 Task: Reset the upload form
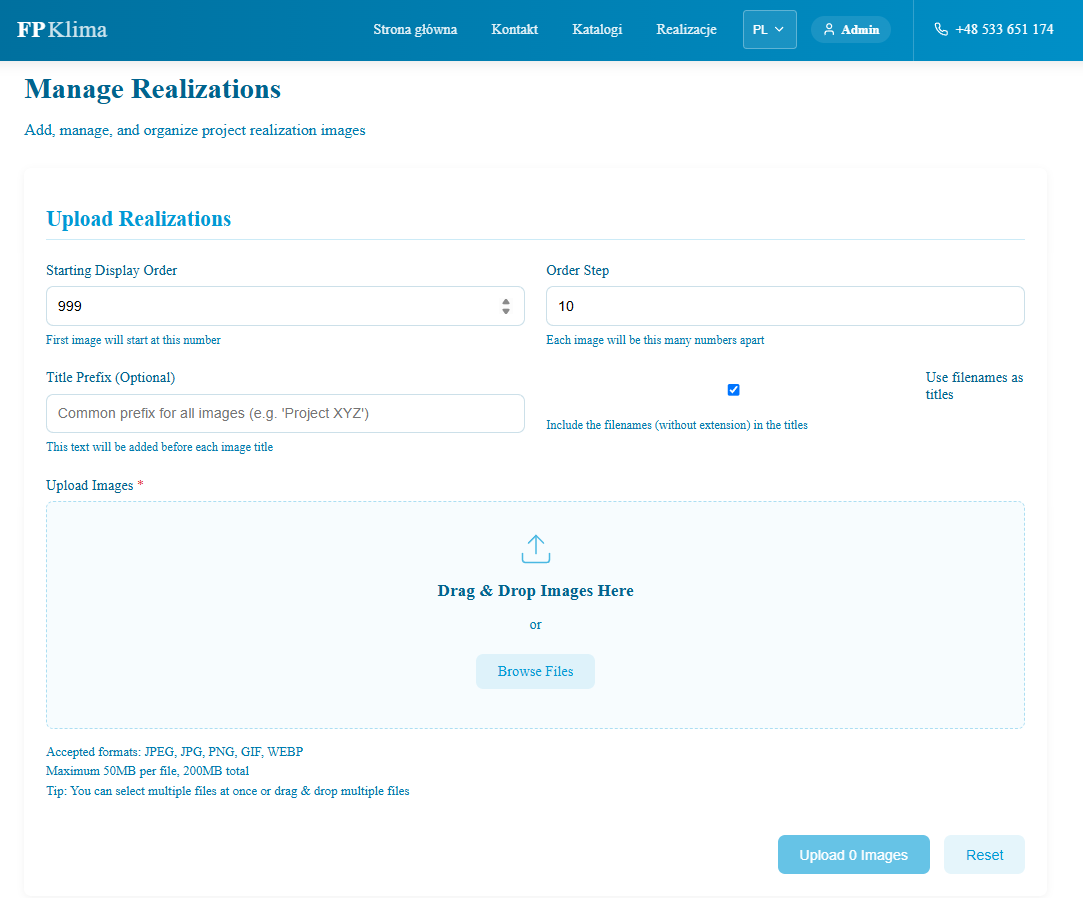(984, 855)
